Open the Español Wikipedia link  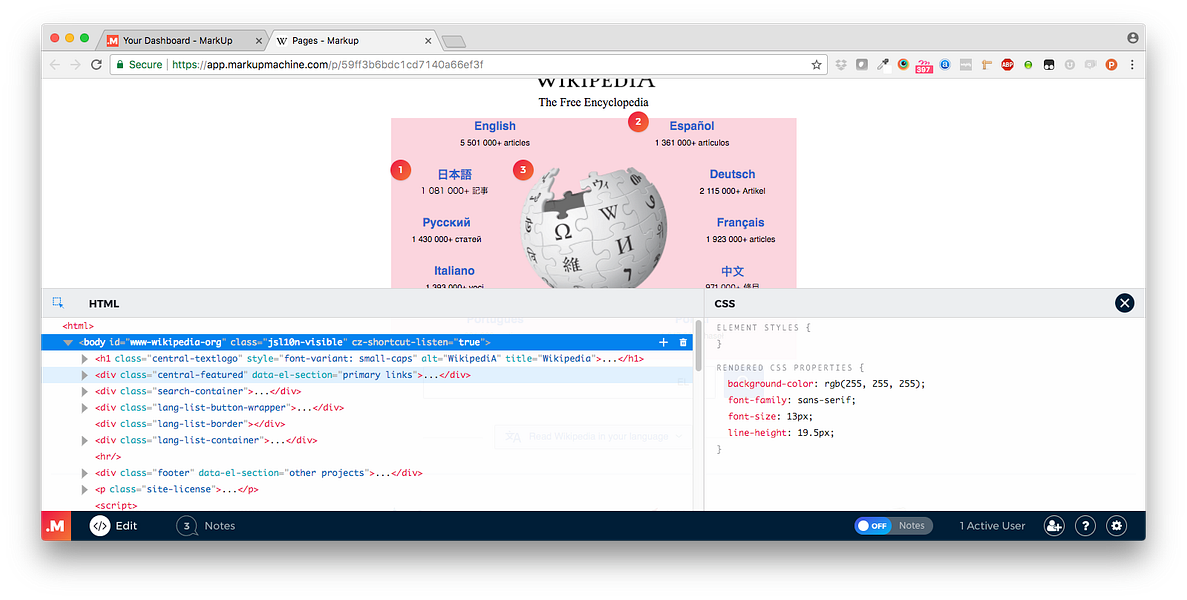pos(692,126)
